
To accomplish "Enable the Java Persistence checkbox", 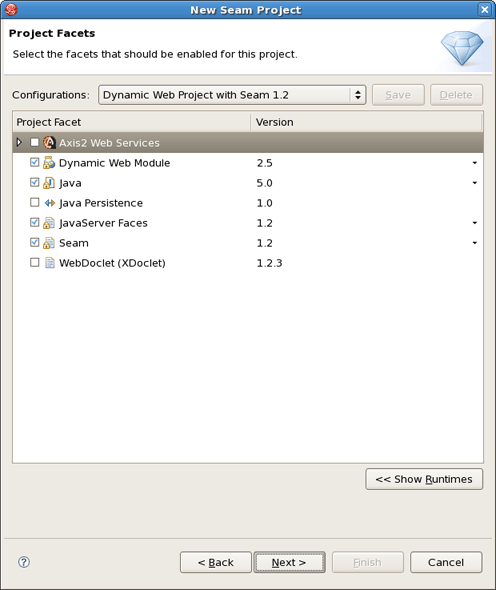I will 35,202.
